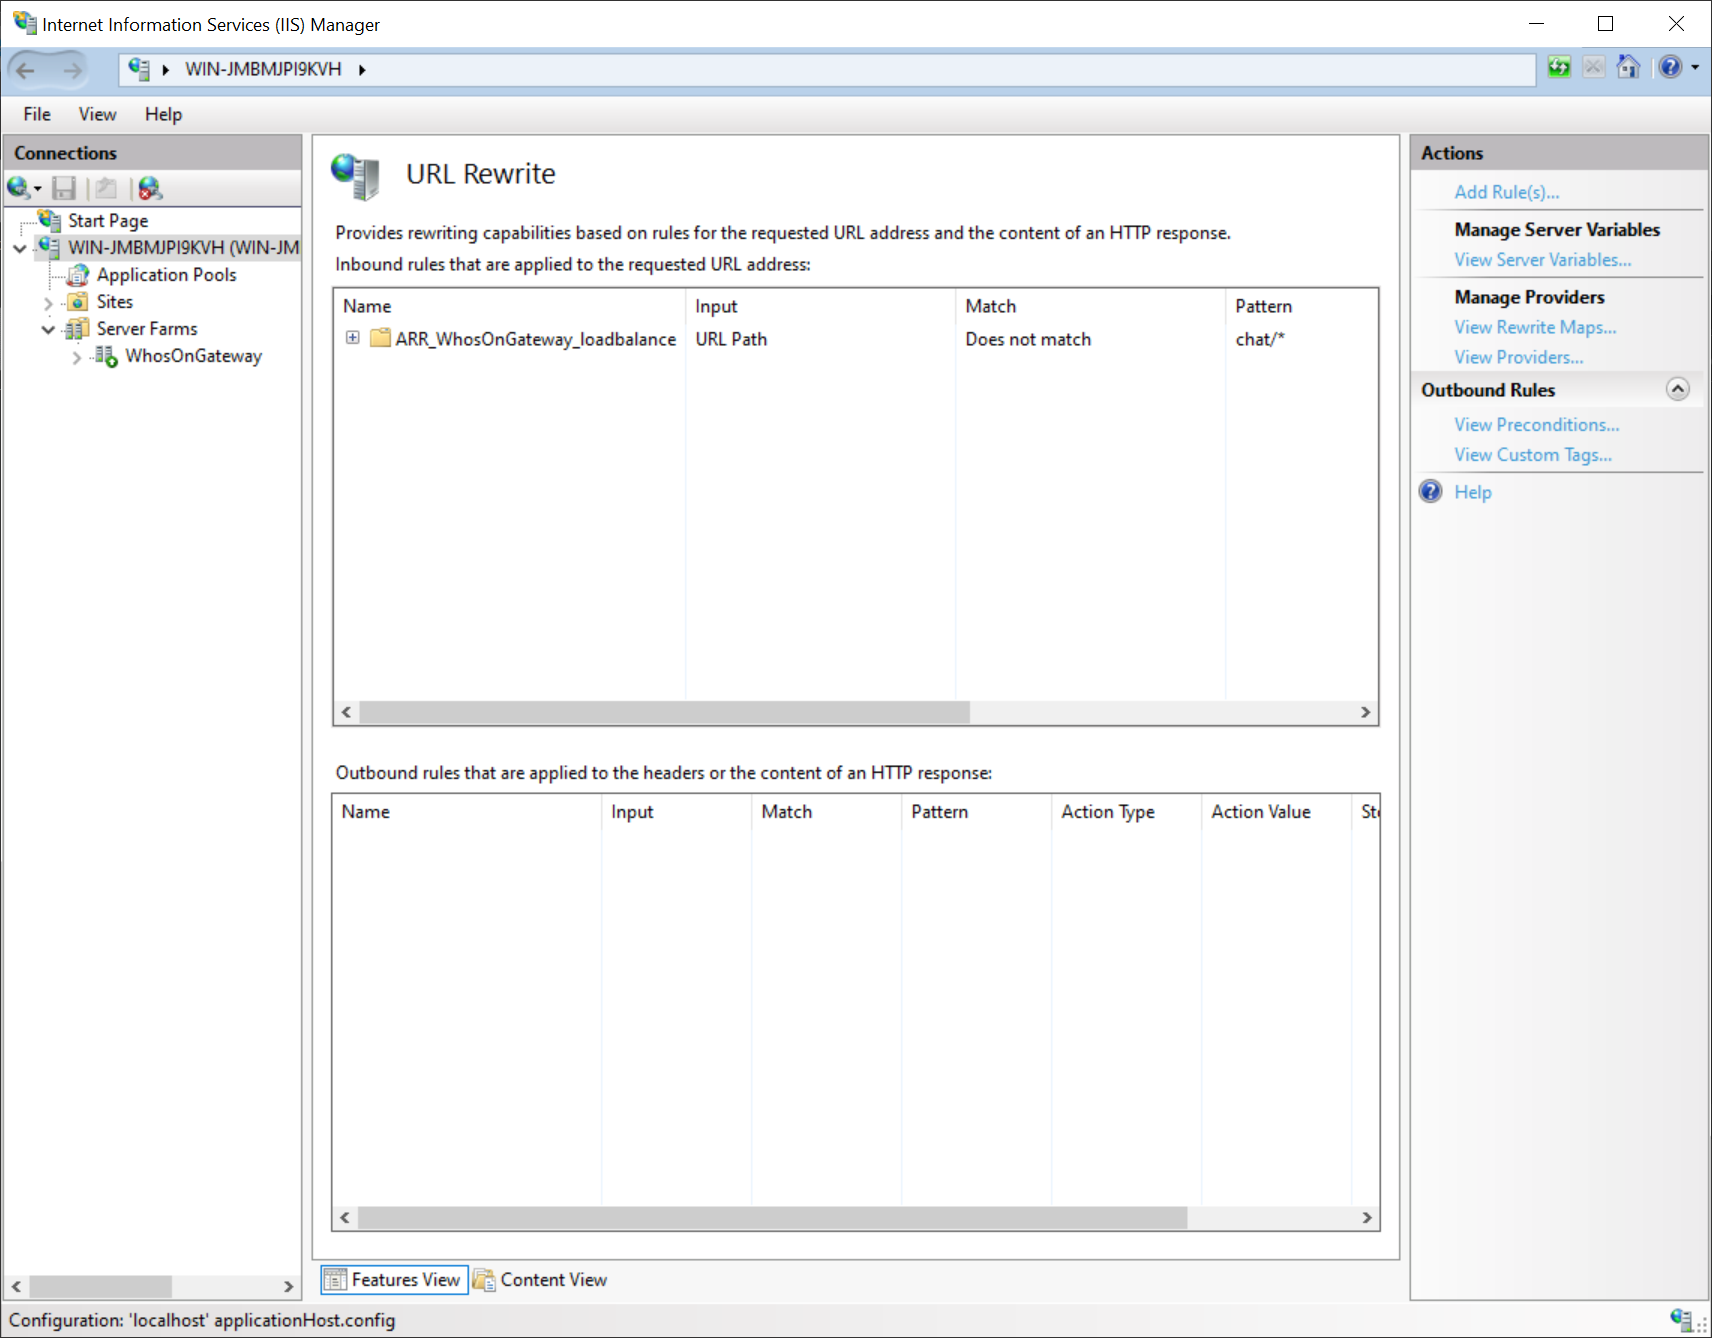Viewport: 1712px width, 1338px height.
Task: Expand the ARR_WhosOnGateway_loadbalance rule
Action: 353,338
